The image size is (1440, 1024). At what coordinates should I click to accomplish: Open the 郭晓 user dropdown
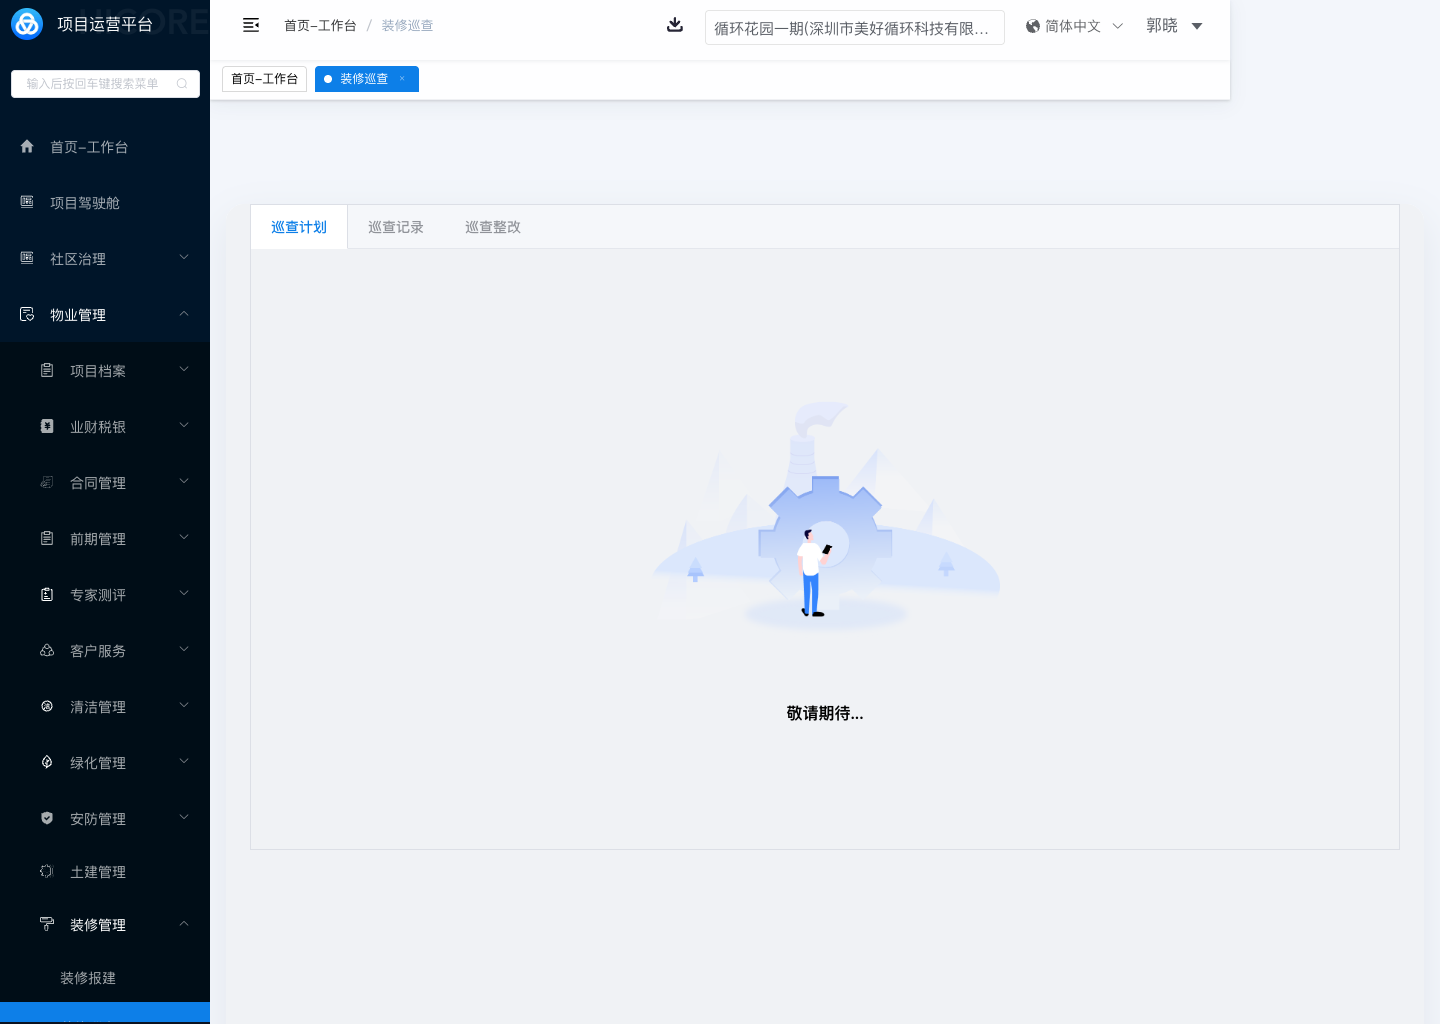(x=1196, y=26)
